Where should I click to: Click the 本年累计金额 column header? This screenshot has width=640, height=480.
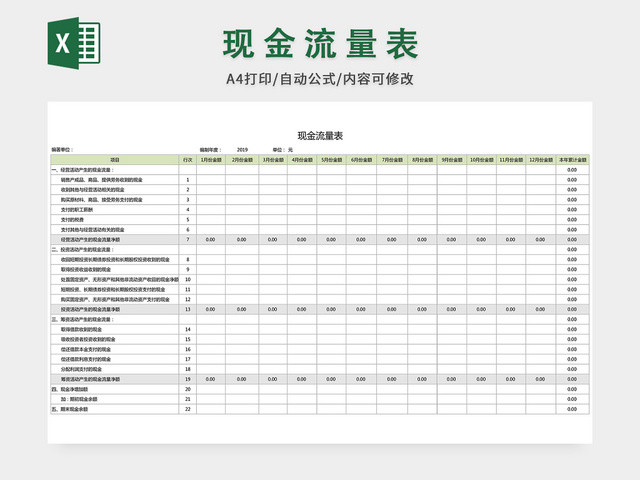pos(572,160)
